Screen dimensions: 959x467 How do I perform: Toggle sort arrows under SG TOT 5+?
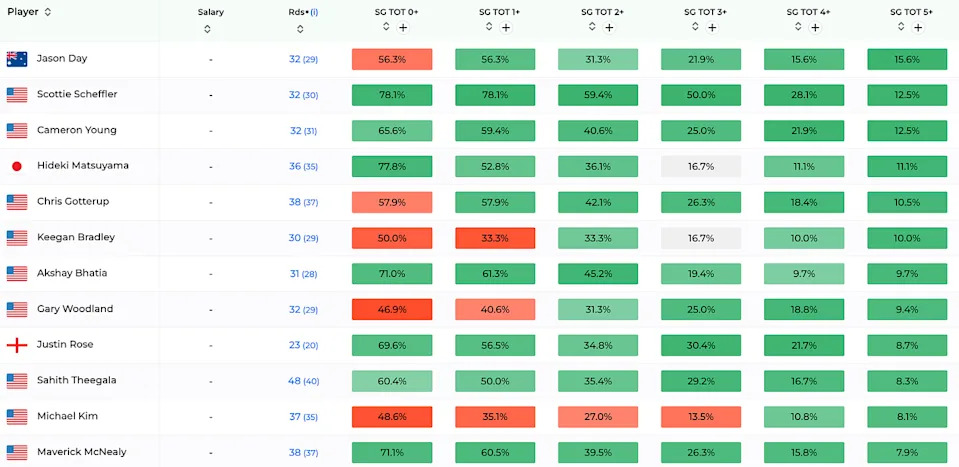click(x=901, y=28)
